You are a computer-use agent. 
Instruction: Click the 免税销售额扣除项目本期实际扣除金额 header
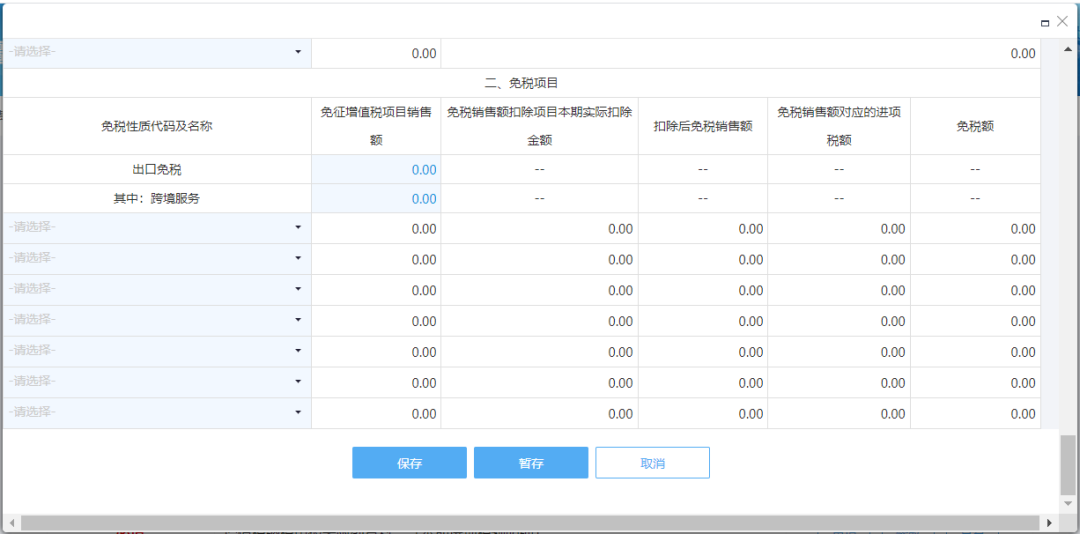[x=539, y=126]
